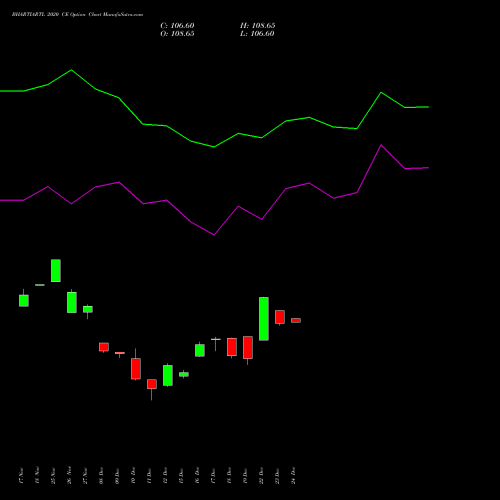The width and height of the screenshot is (500, 500).
Task: Select the 27 Nov date label
Action: tap(85, 475)
